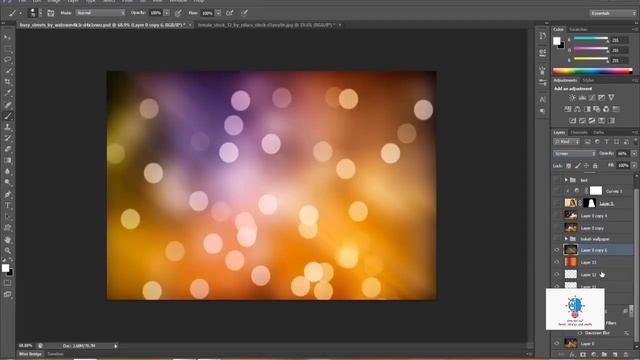
Task: Select the Horizontal Type tool
Action: pos(7,205)
